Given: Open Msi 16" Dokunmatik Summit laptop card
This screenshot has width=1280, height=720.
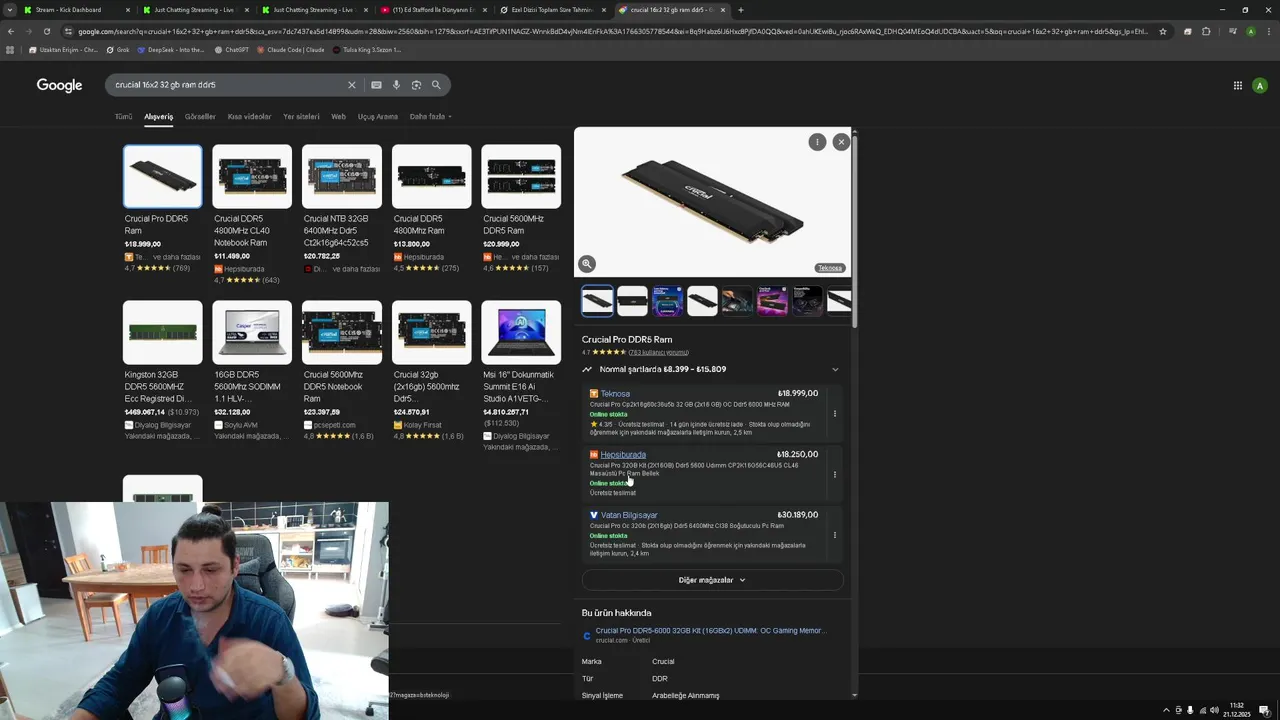Looking at the screenshot, I should pyautogui.click(x=521, y=376).
